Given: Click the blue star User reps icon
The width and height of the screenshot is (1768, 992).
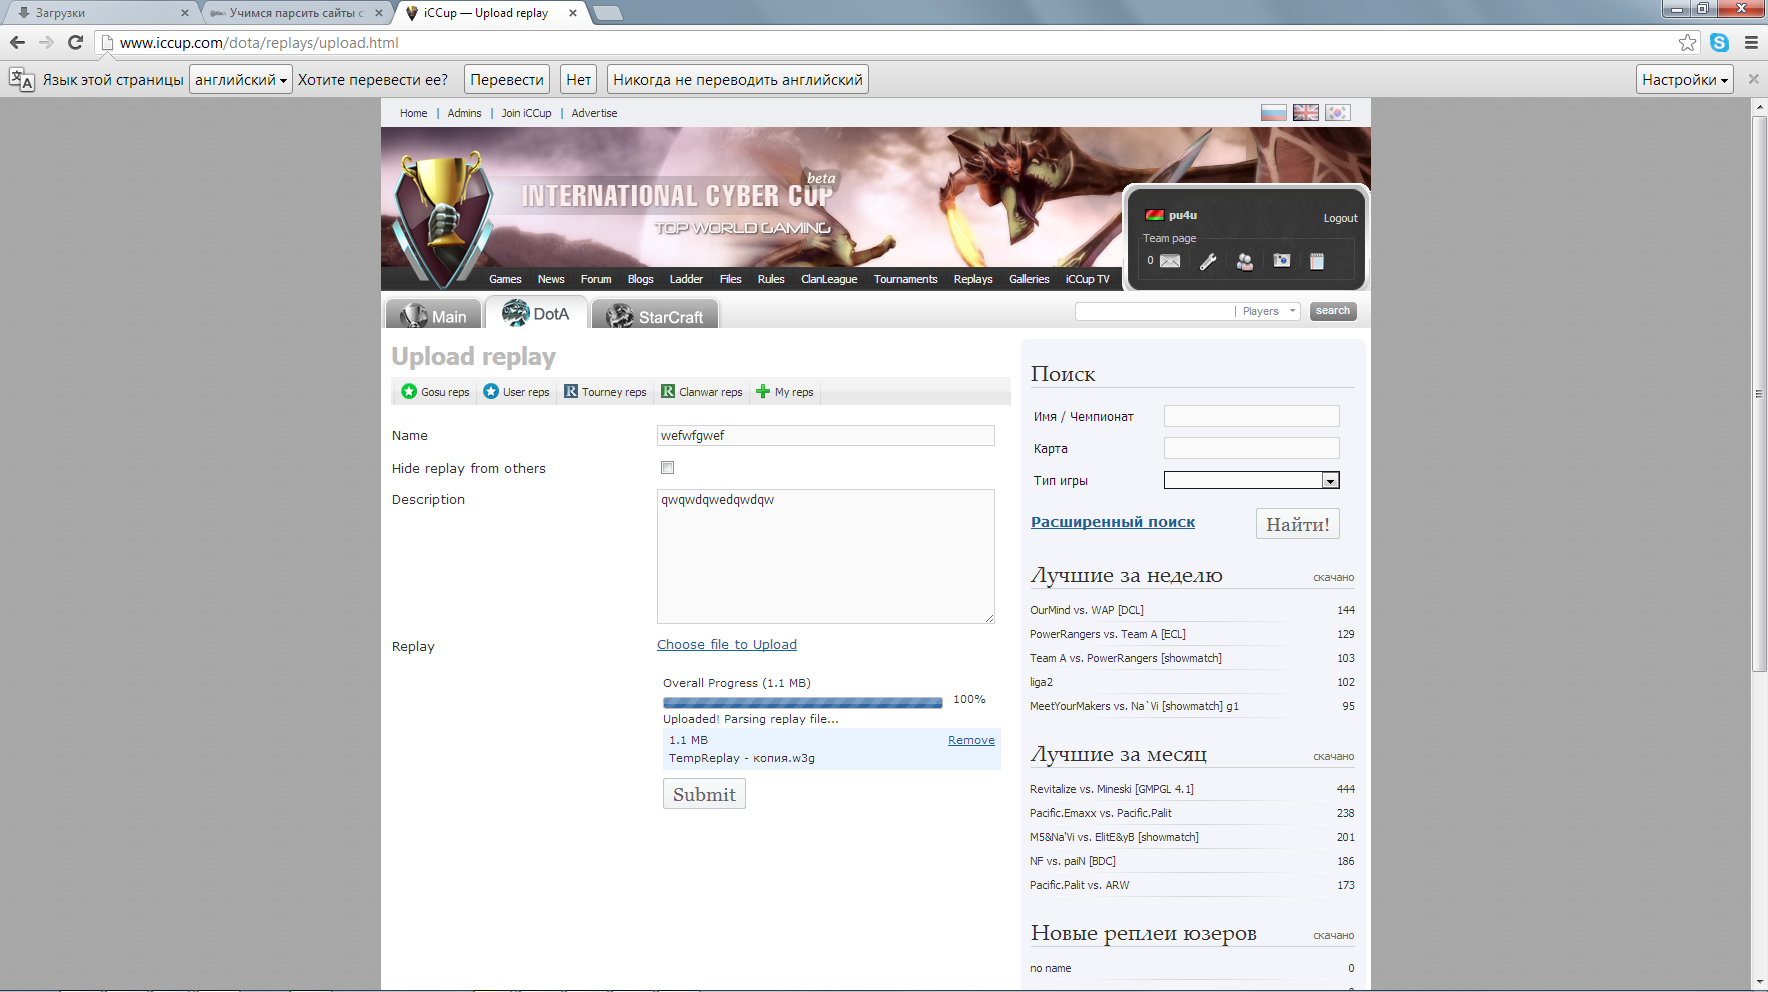Looking at the screenshot, I should tap(491, 392).
